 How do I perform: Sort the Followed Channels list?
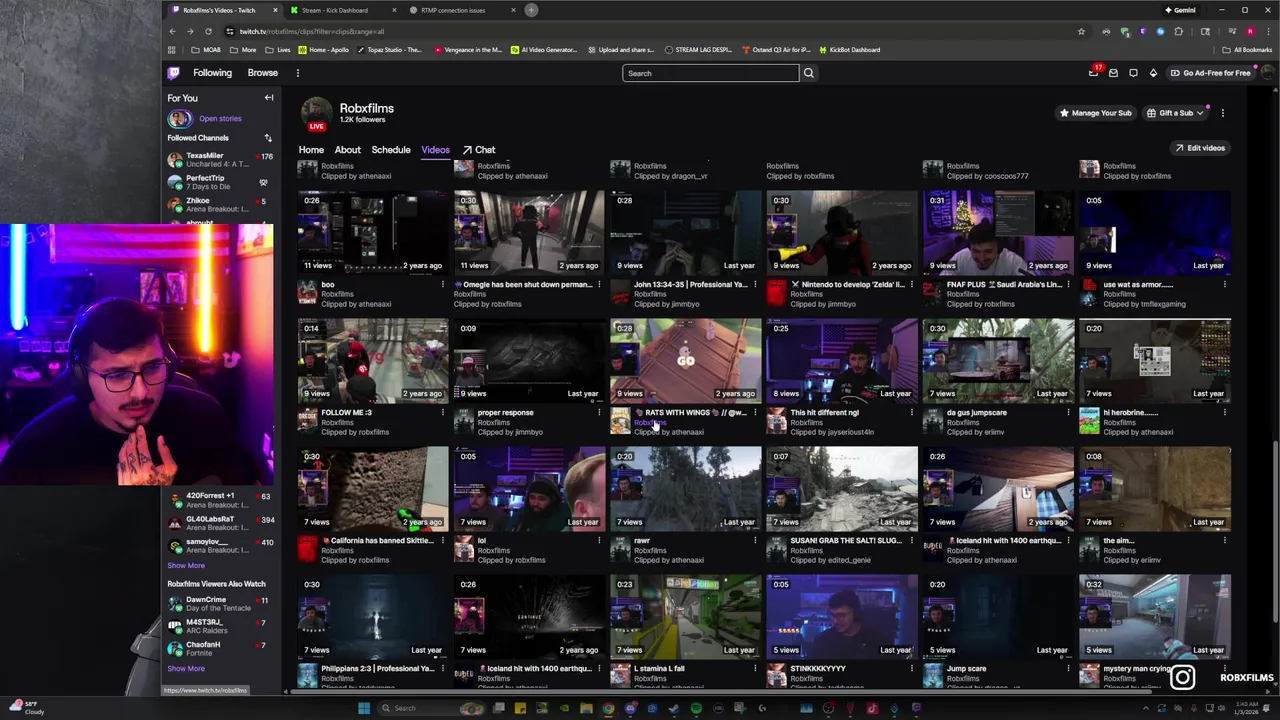(x=268, y=138)
